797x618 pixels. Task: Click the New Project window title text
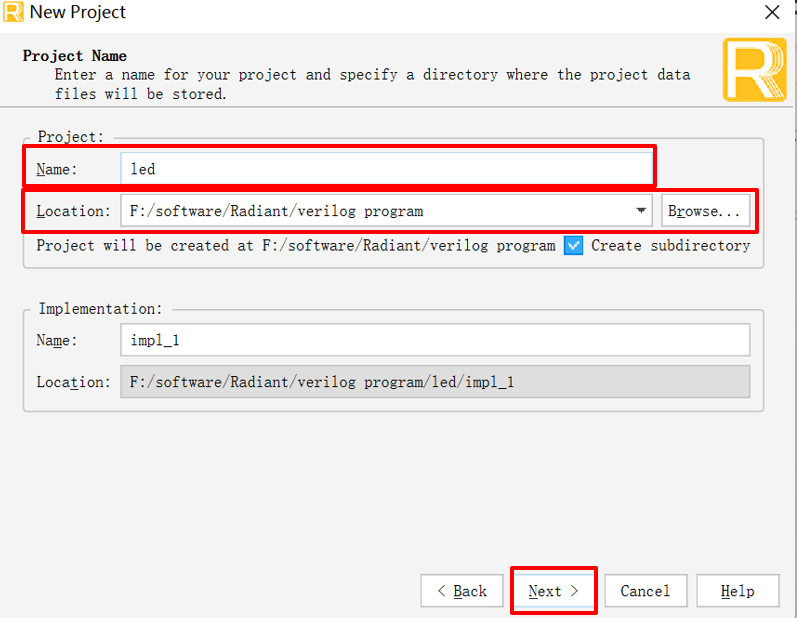(78, 12)
